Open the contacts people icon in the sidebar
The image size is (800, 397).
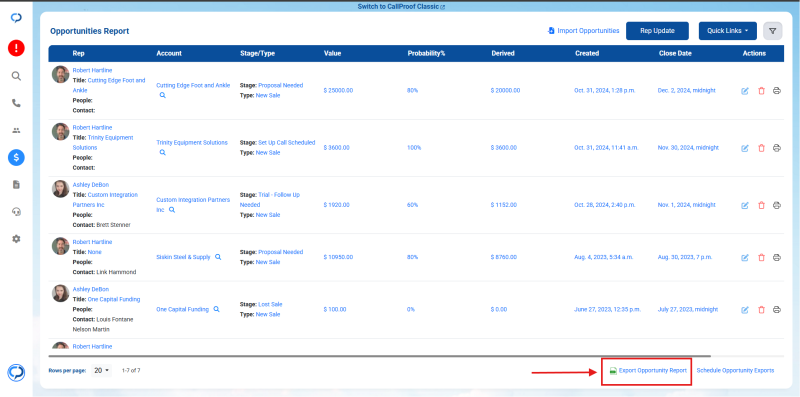coord(16,131)
